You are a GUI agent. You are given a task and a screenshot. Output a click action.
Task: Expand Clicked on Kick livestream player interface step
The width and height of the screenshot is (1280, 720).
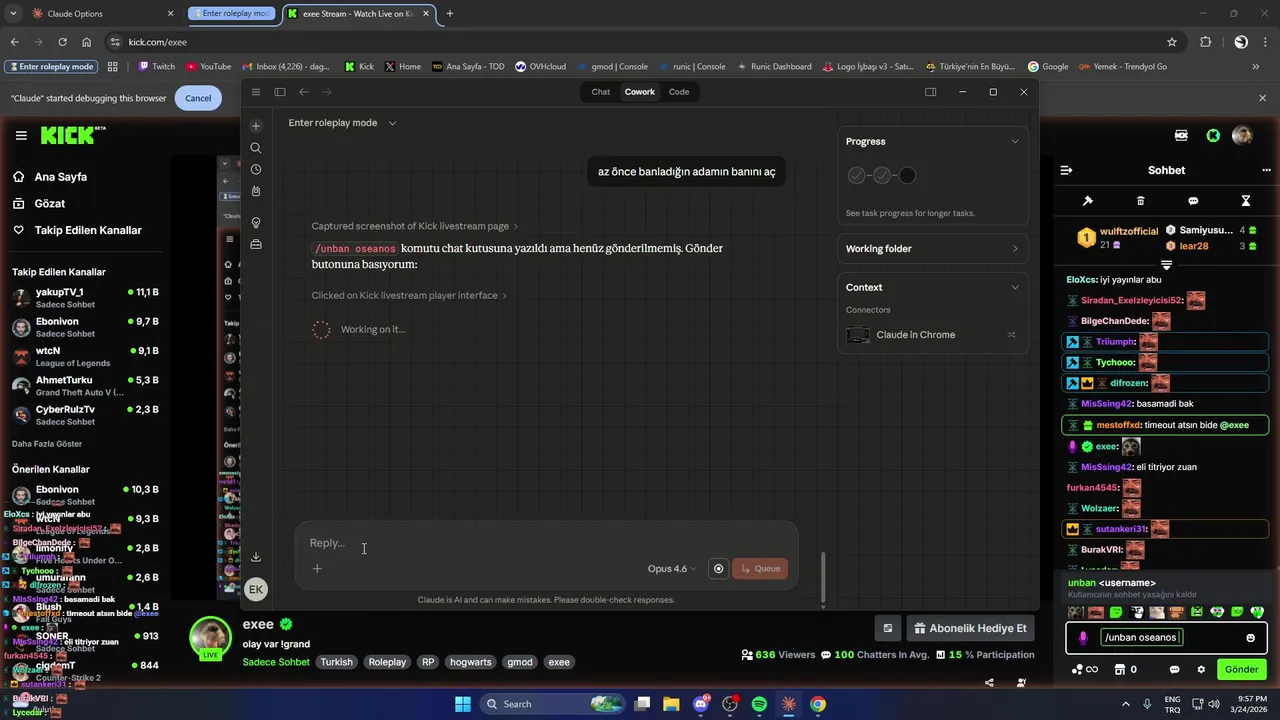coord(409,296)
